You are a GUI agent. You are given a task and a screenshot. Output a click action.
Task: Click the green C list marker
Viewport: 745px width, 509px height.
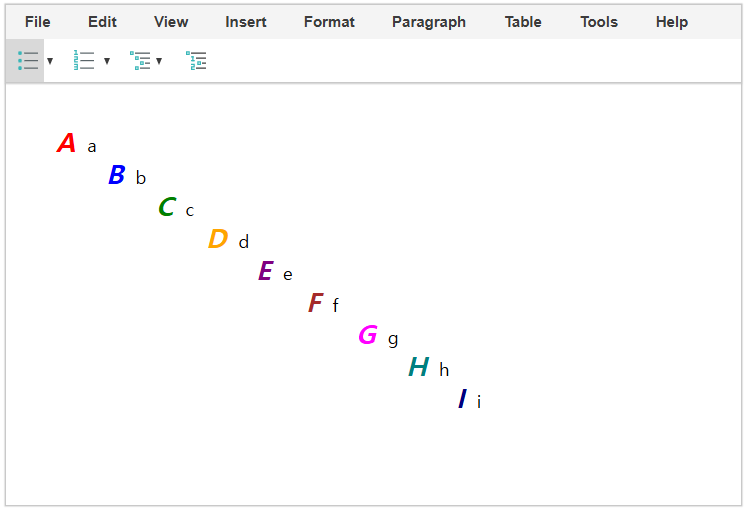click(167, 207)
